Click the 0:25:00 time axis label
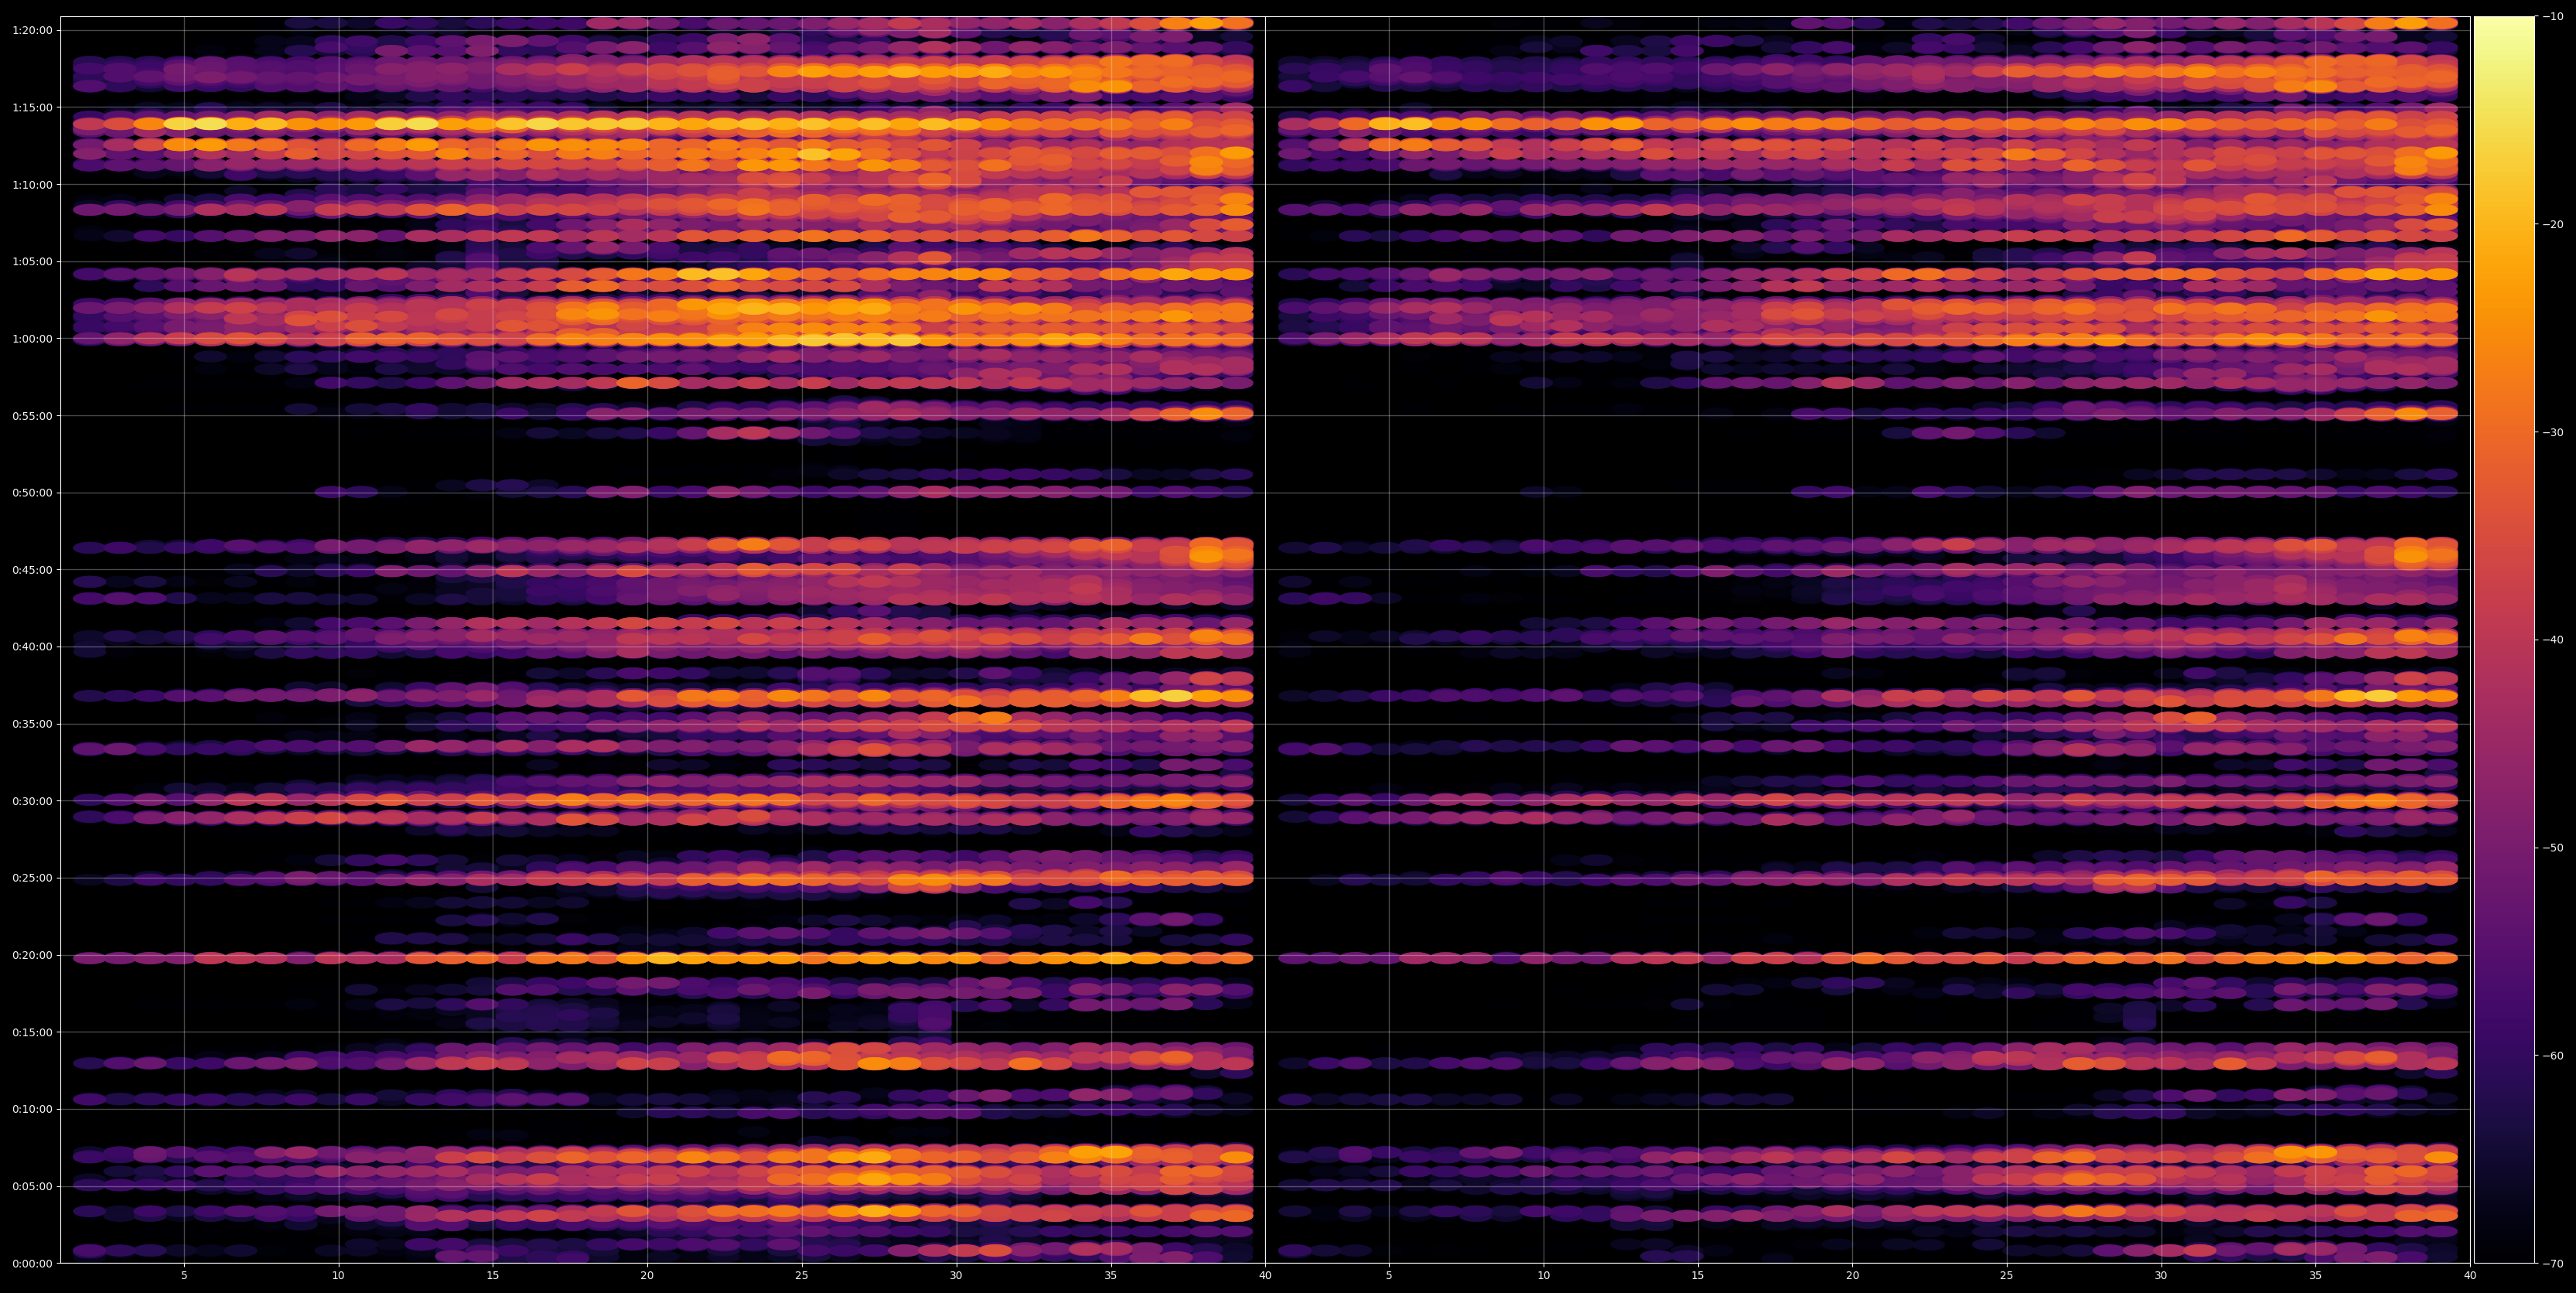This screenshot has height=1293, width=2576. [32, 877]
